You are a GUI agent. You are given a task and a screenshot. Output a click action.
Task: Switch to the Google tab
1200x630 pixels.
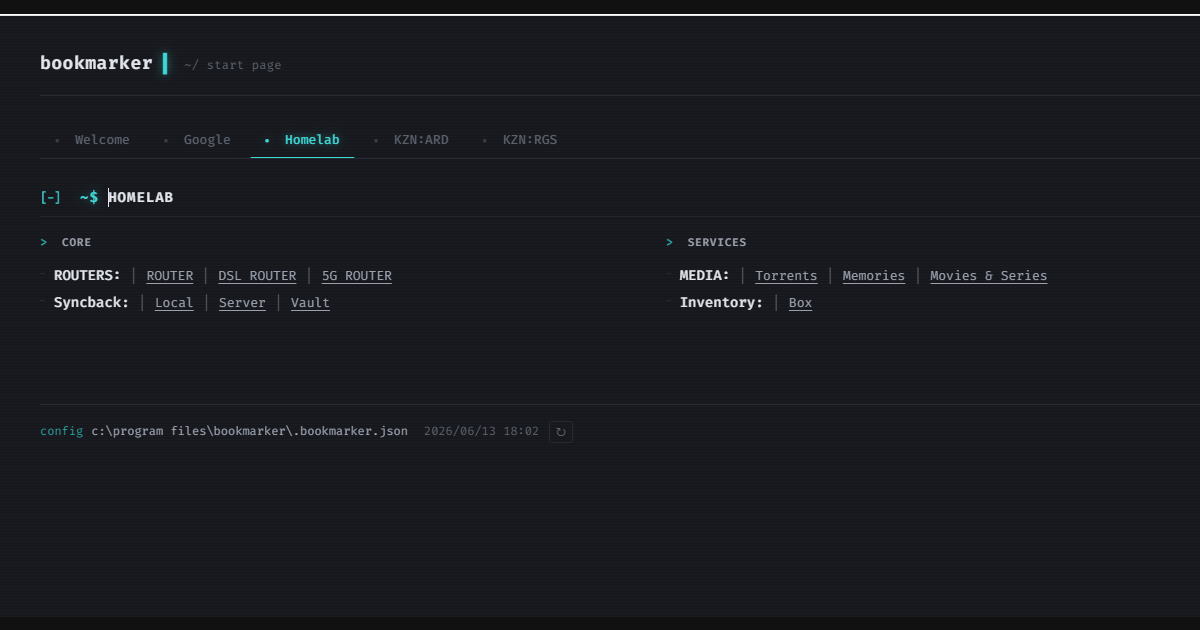(x=197, y=140)
